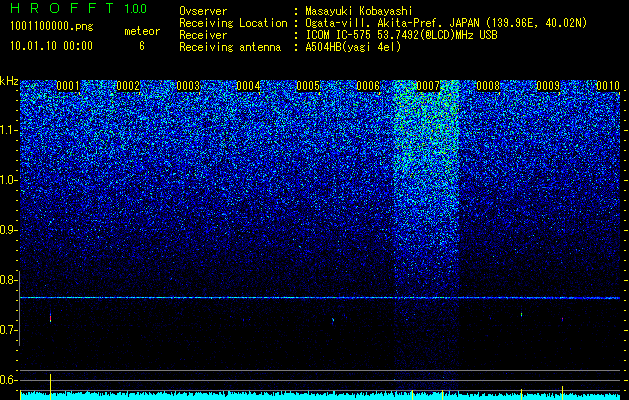Screen dimensions: 629x400
Task: Jump to minute marker 0003
Action: [188, 86]
